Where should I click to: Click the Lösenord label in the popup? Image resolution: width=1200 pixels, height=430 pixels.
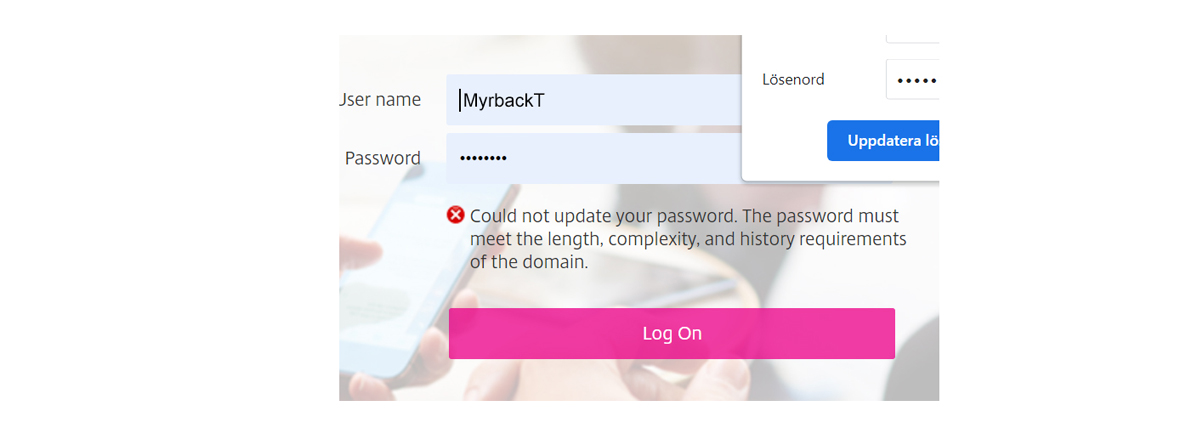[793, 79]
